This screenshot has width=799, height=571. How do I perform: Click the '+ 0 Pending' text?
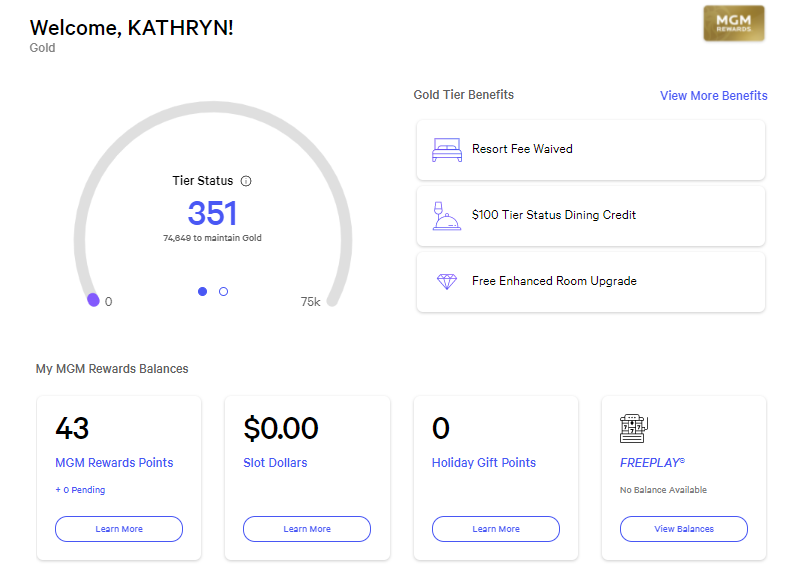click(80, 490)
